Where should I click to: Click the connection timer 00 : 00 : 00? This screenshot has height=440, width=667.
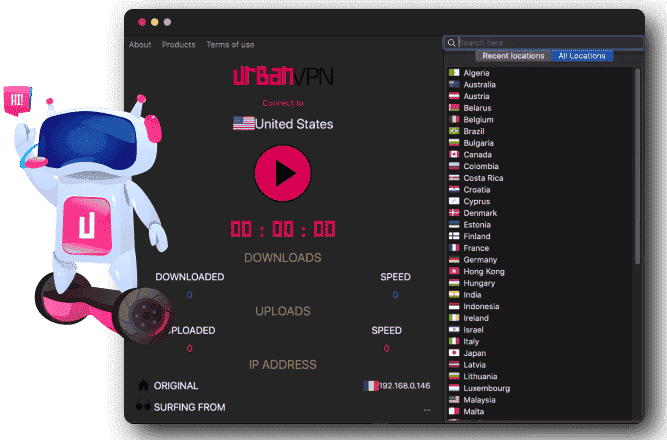(283, 229)
